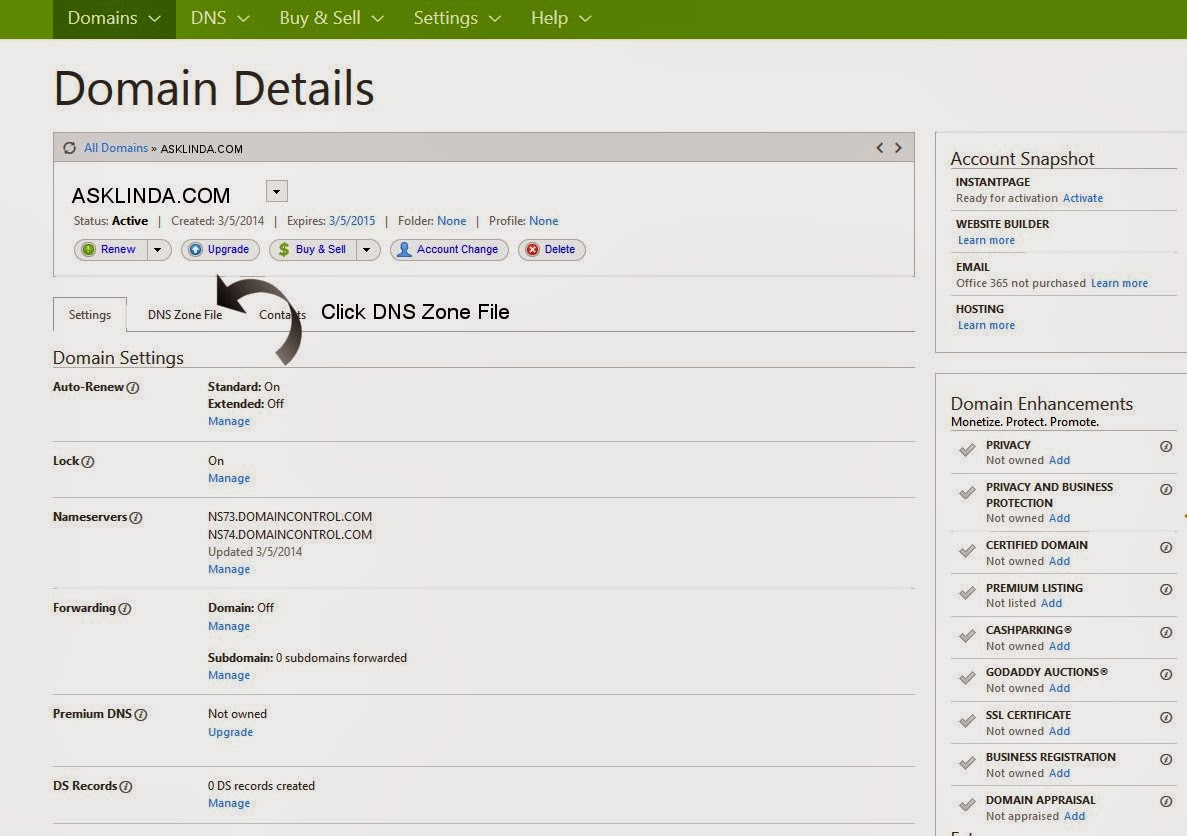1187x836 pixels.
Task: Select NS74.DOMAINCONTROL.COM nameserver text
Action: point(290,535)
